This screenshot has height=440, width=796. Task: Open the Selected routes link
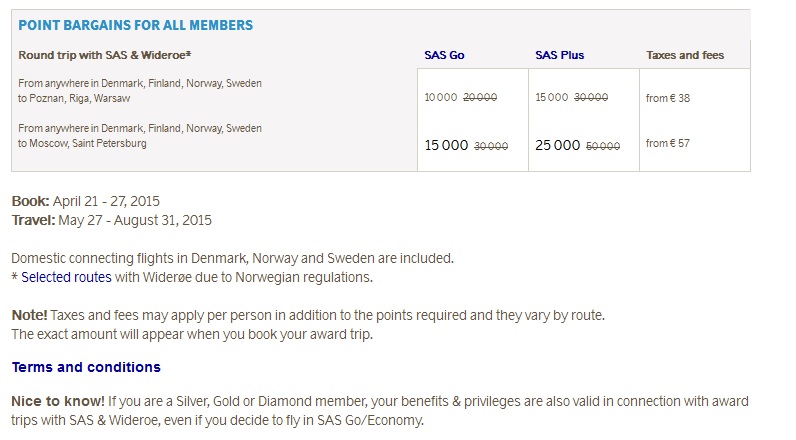tap(66, 277)
